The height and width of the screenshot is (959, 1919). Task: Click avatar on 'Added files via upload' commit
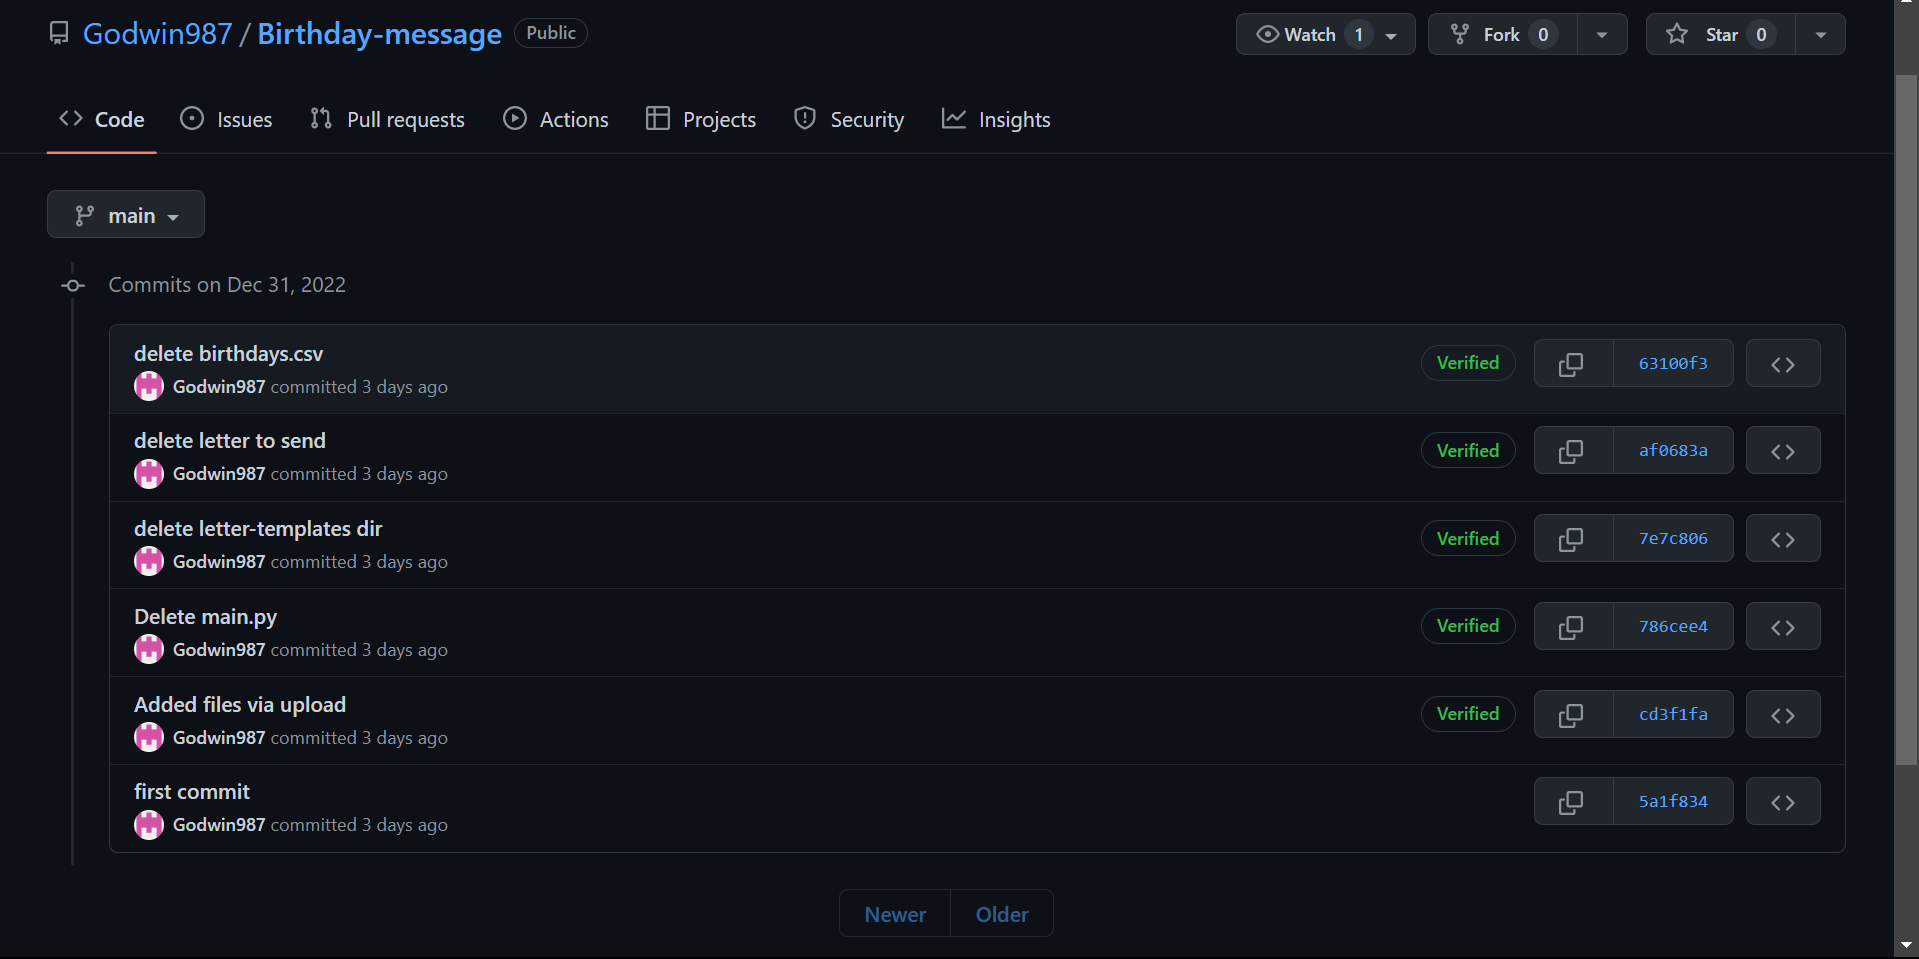[x=149, y=737]
